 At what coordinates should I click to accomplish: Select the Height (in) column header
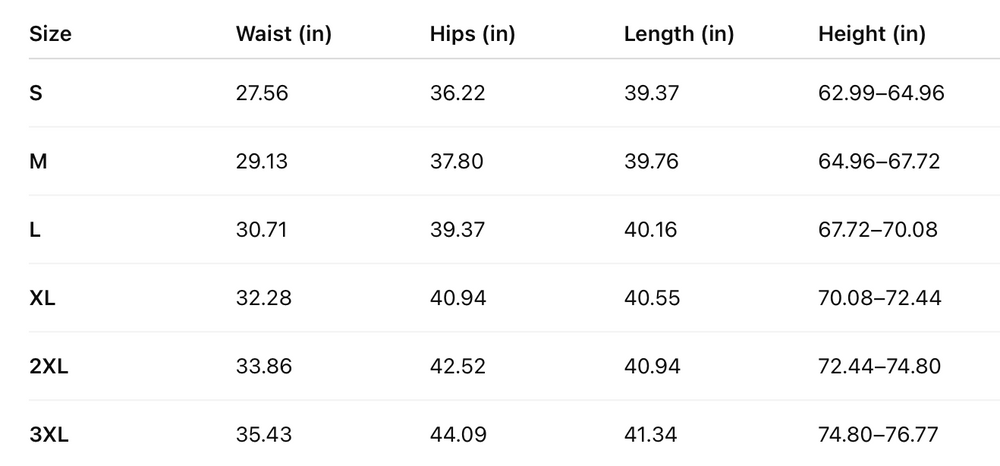tap(872, 34)
